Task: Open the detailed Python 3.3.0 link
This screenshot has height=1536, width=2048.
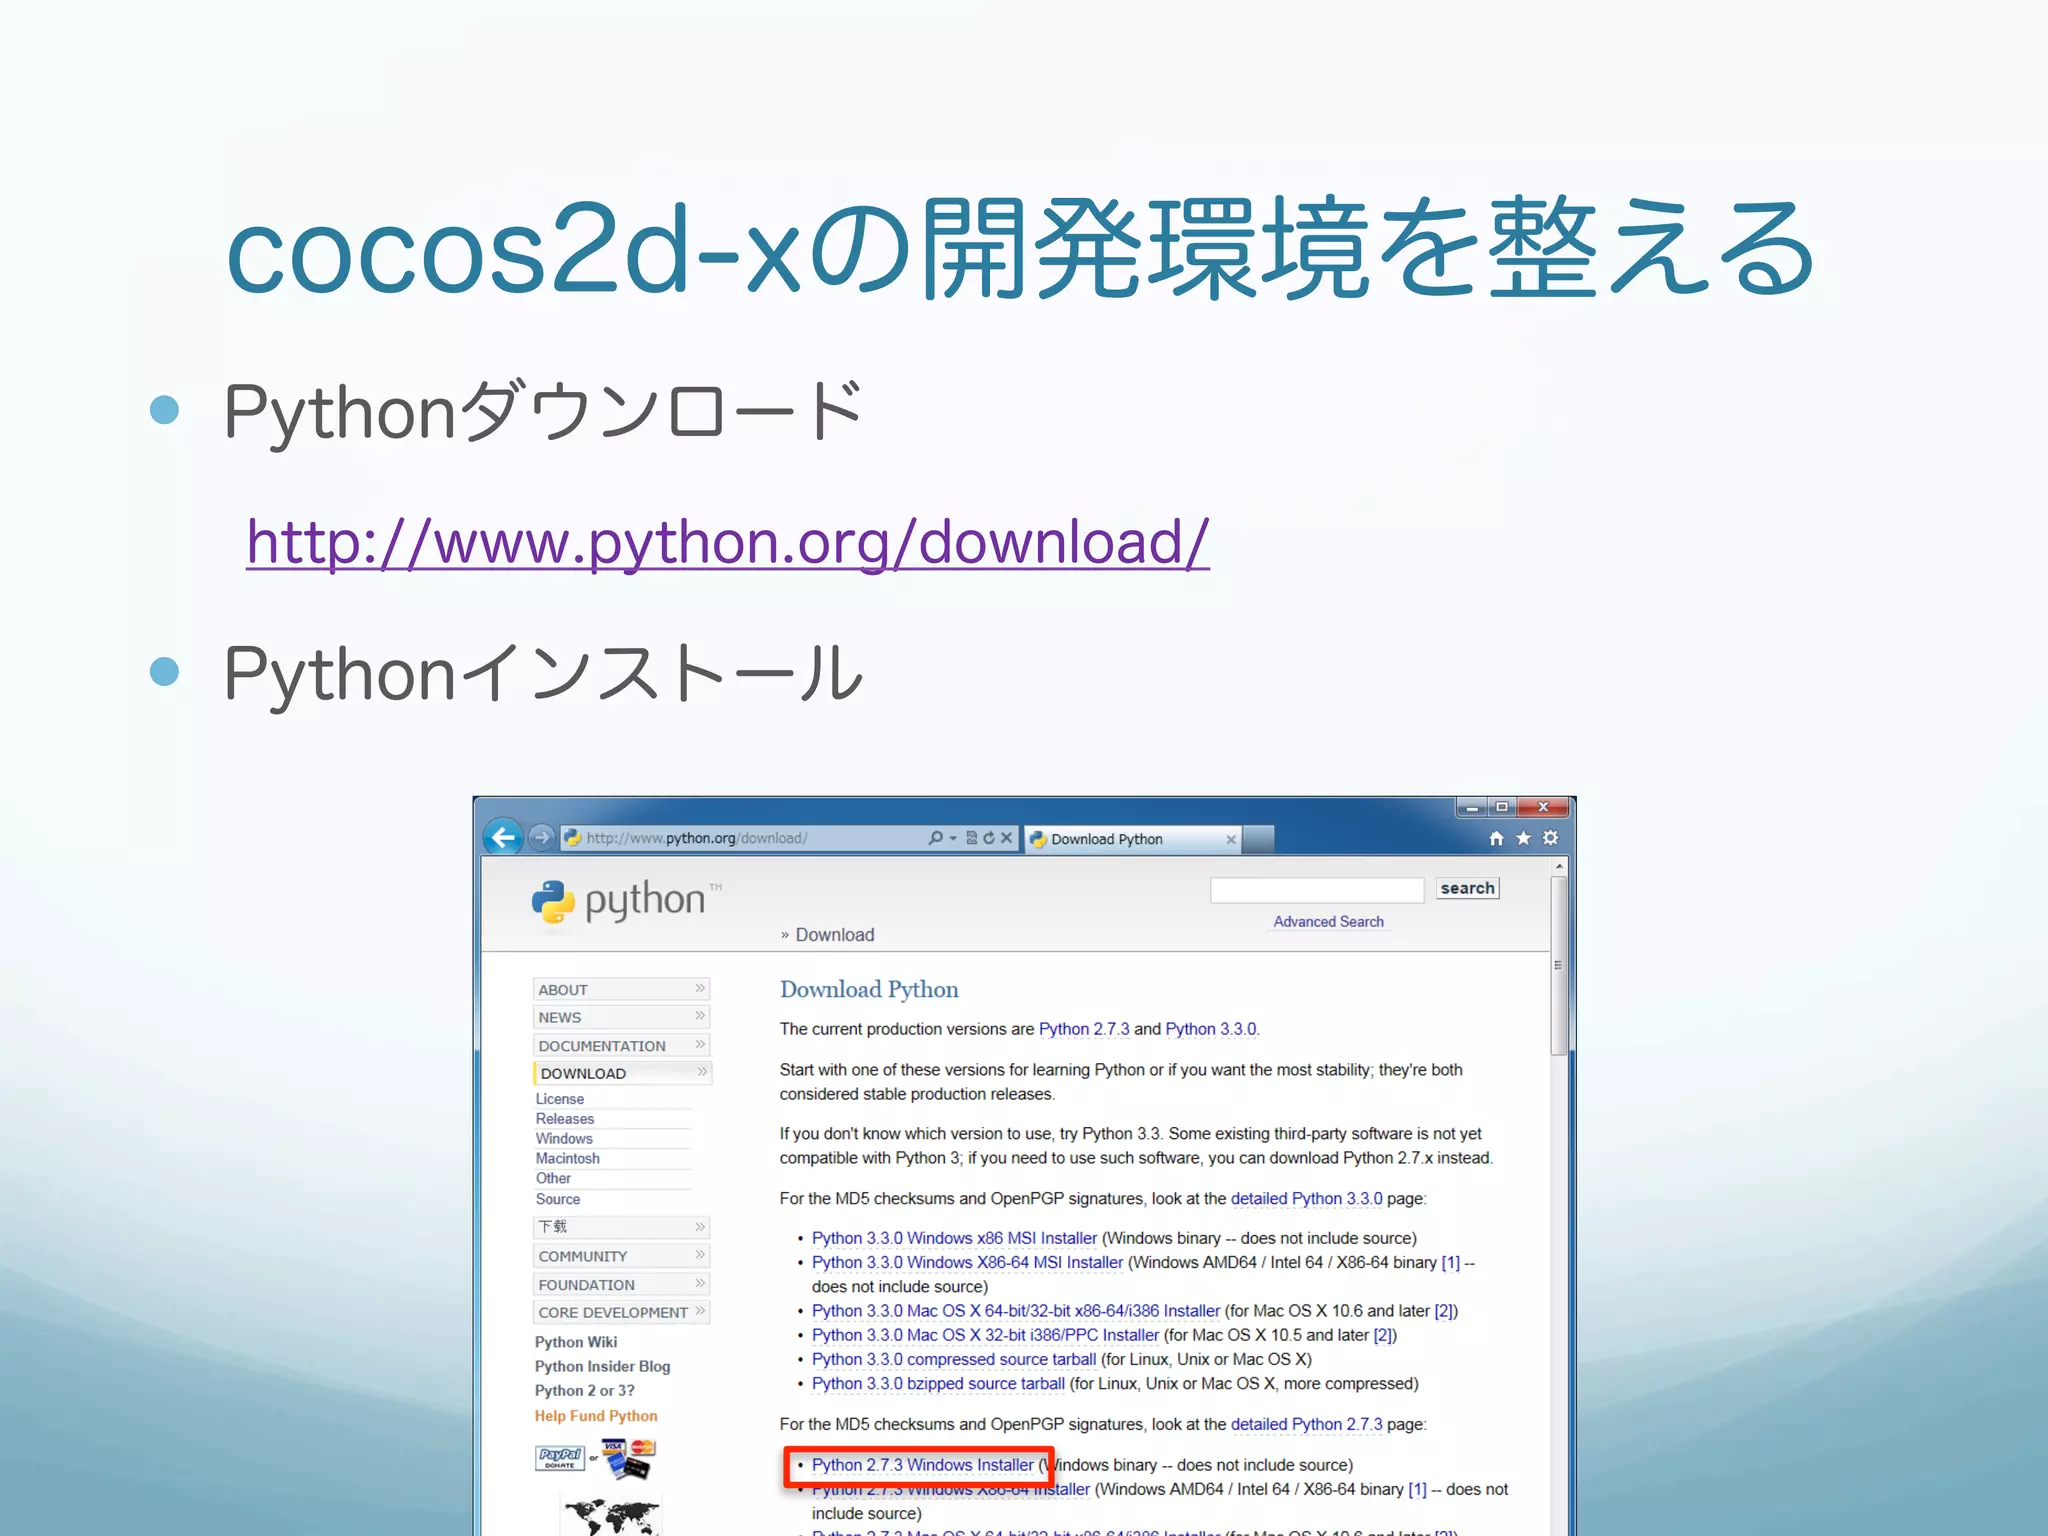Action: [x=1306, y=1199]
